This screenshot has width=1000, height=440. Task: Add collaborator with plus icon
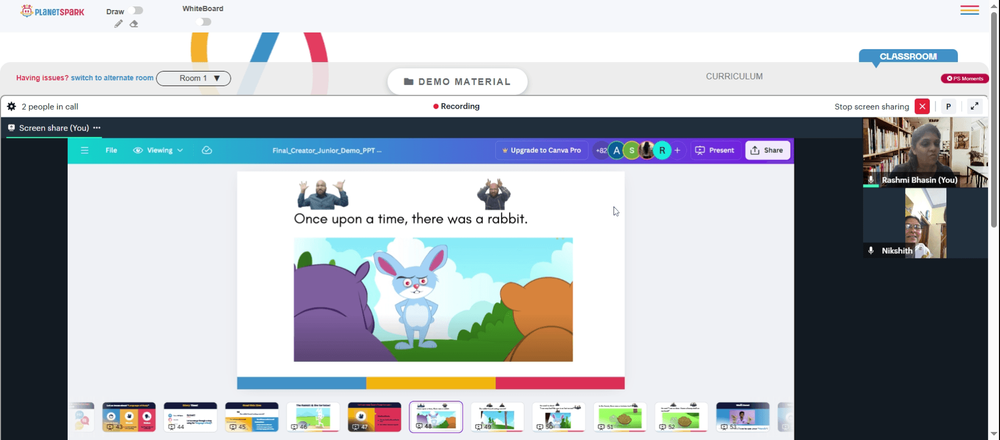pos(677,150)
